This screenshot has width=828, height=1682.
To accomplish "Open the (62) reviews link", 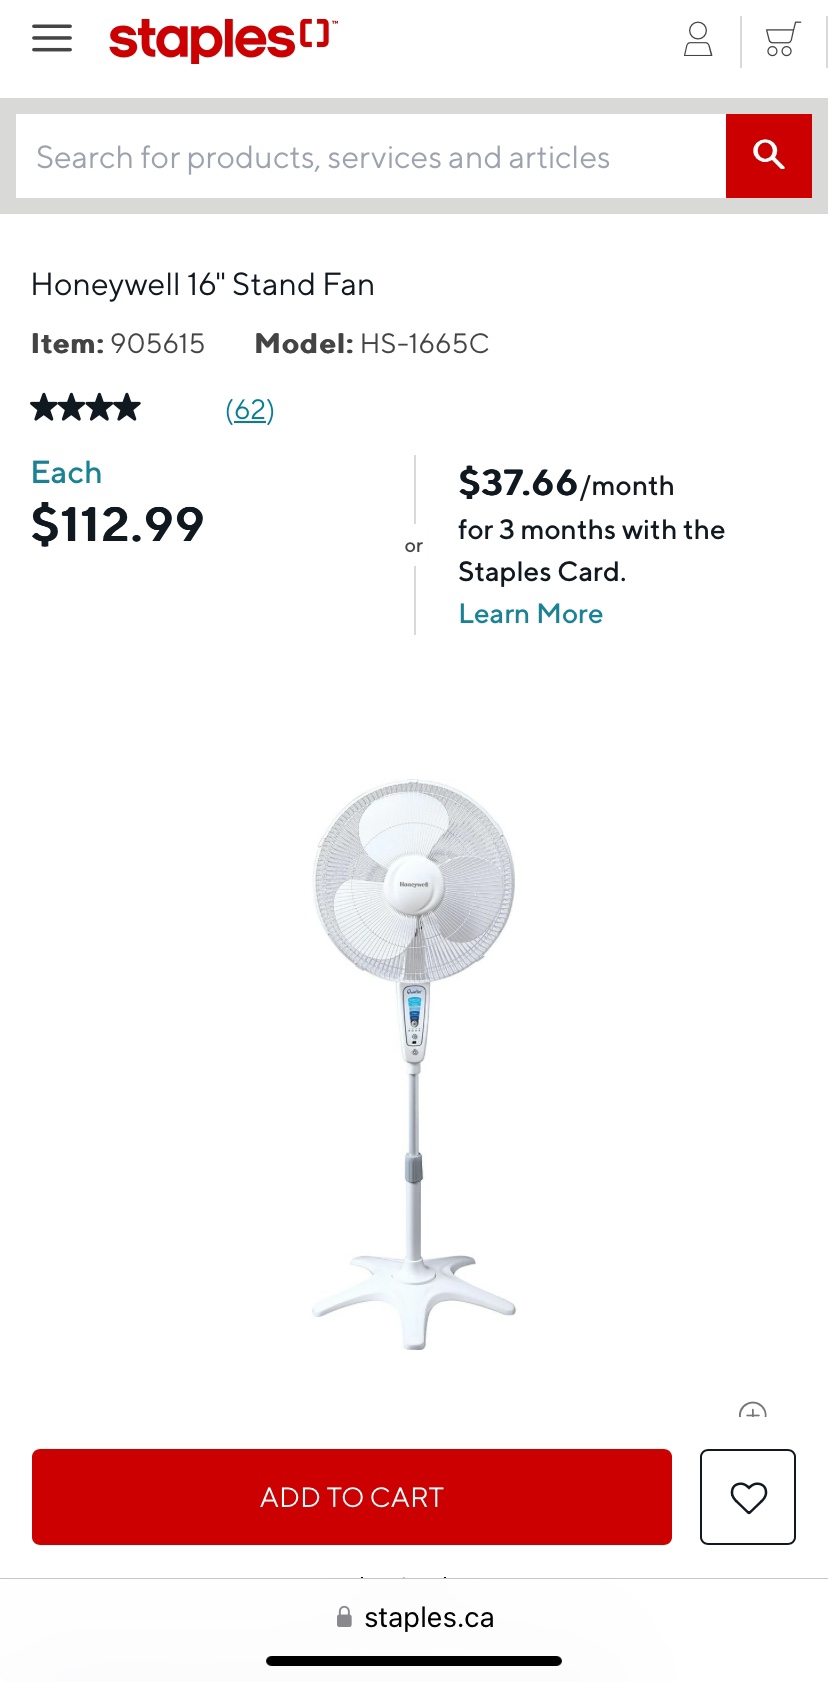I will pyautogui.click(x=250, y=409).
